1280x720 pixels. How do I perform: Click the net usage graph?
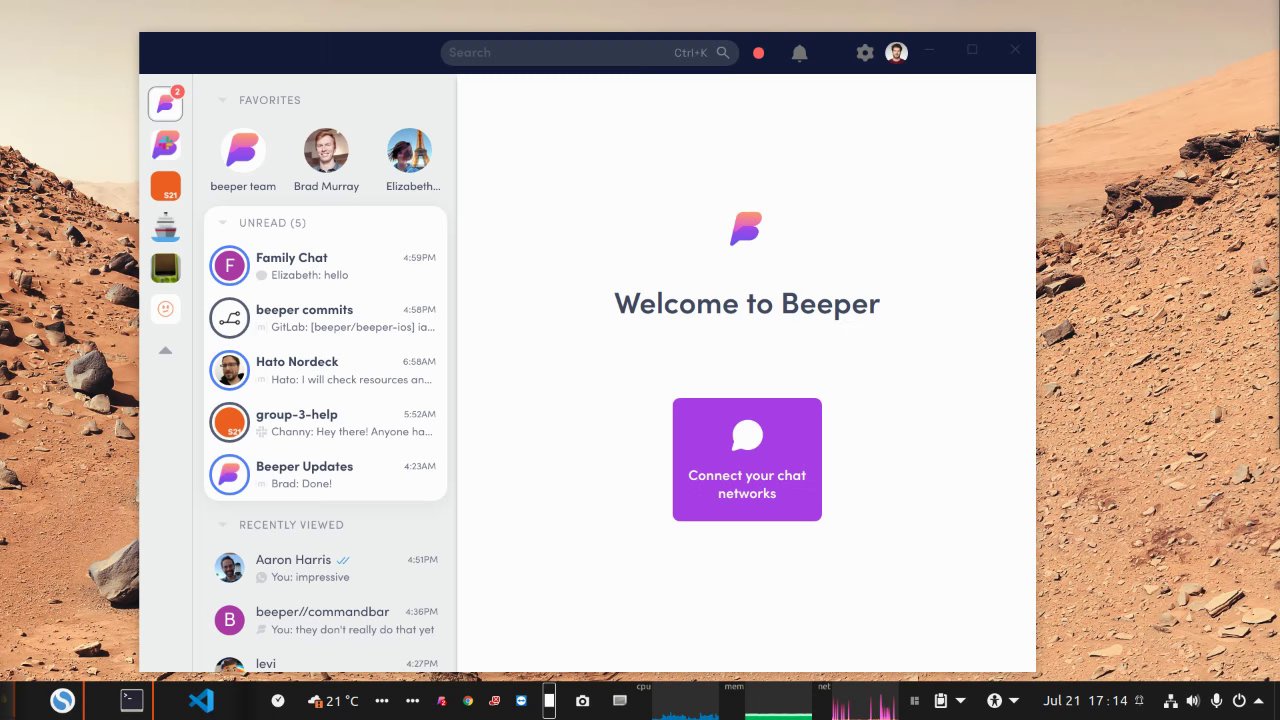point(864,701)
